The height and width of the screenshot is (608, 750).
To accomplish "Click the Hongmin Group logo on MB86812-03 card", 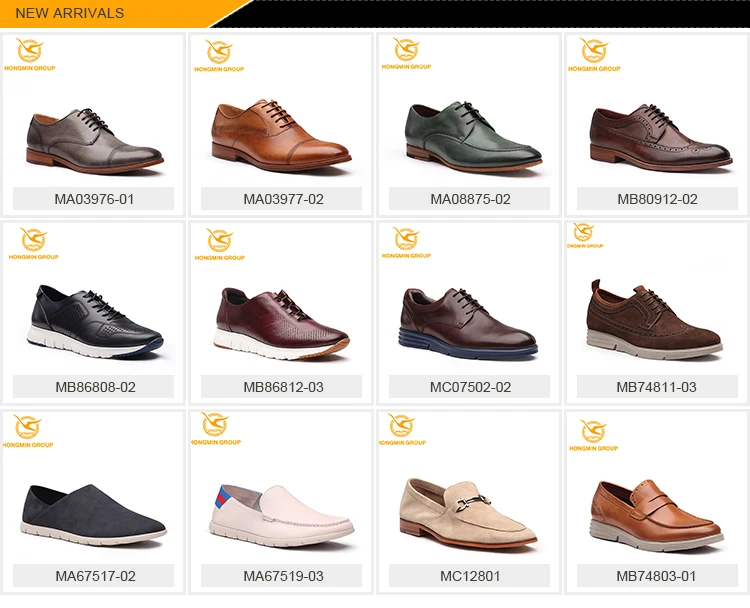I will [x=220, y=244].
